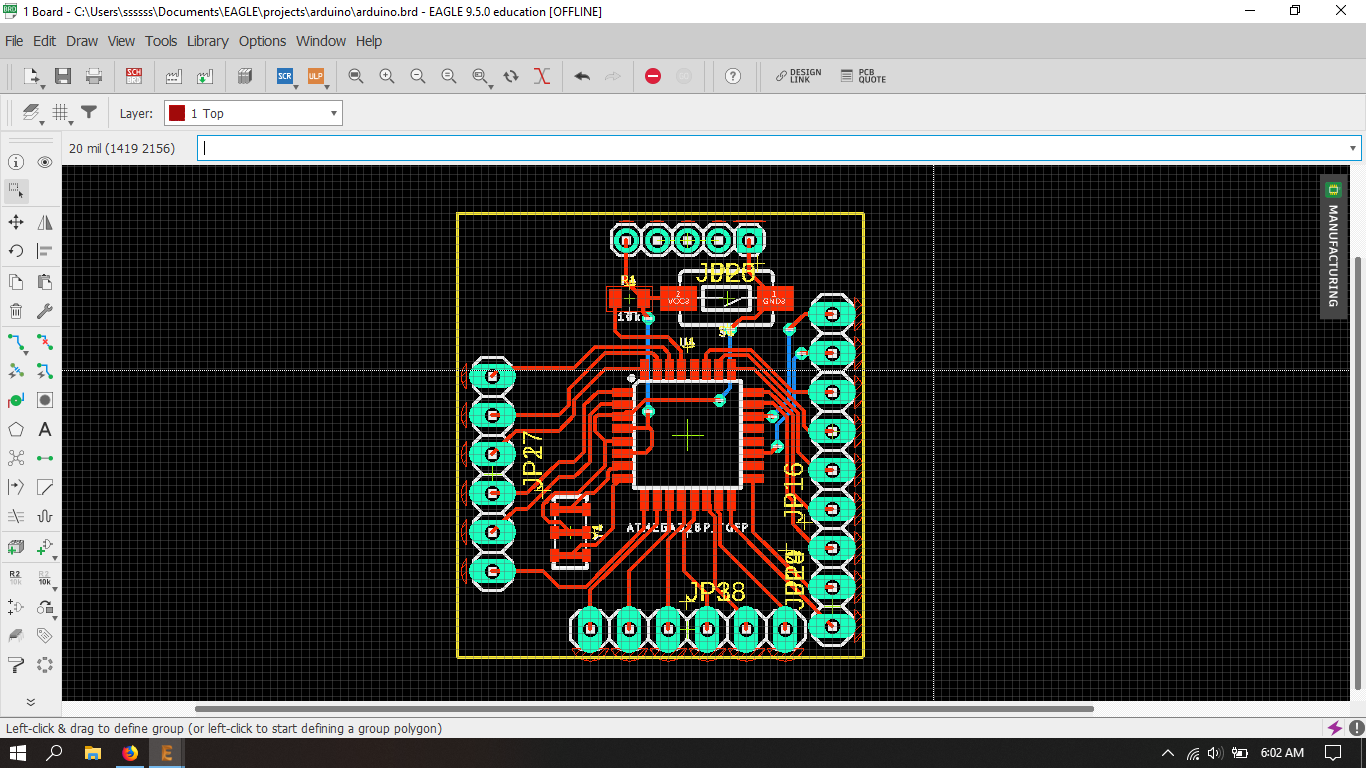This screenshot has width=1366, height=768.
Task: Select the Text tool
Action: pyautogui.click(x=45, y=429)
